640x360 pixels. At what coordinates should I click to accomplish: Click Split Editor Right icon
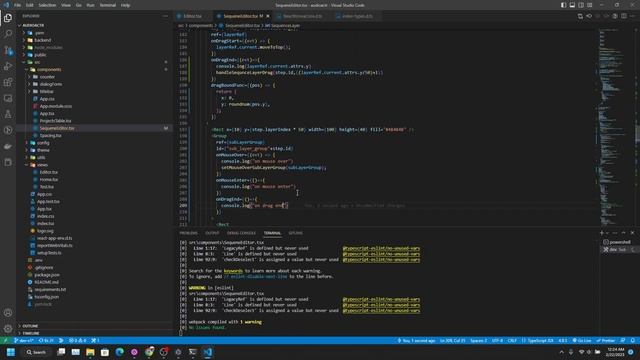point(624,16)
